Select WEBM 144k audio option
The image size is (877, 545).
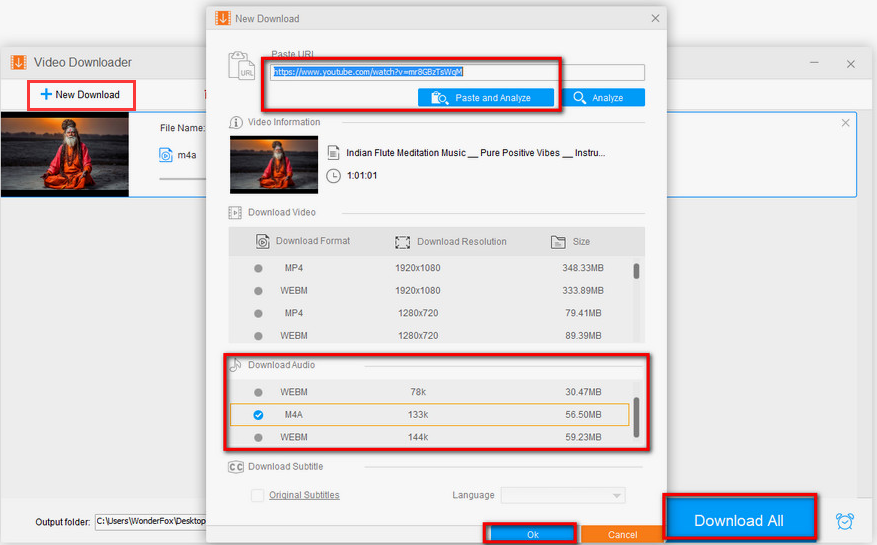tap(258, 437)
